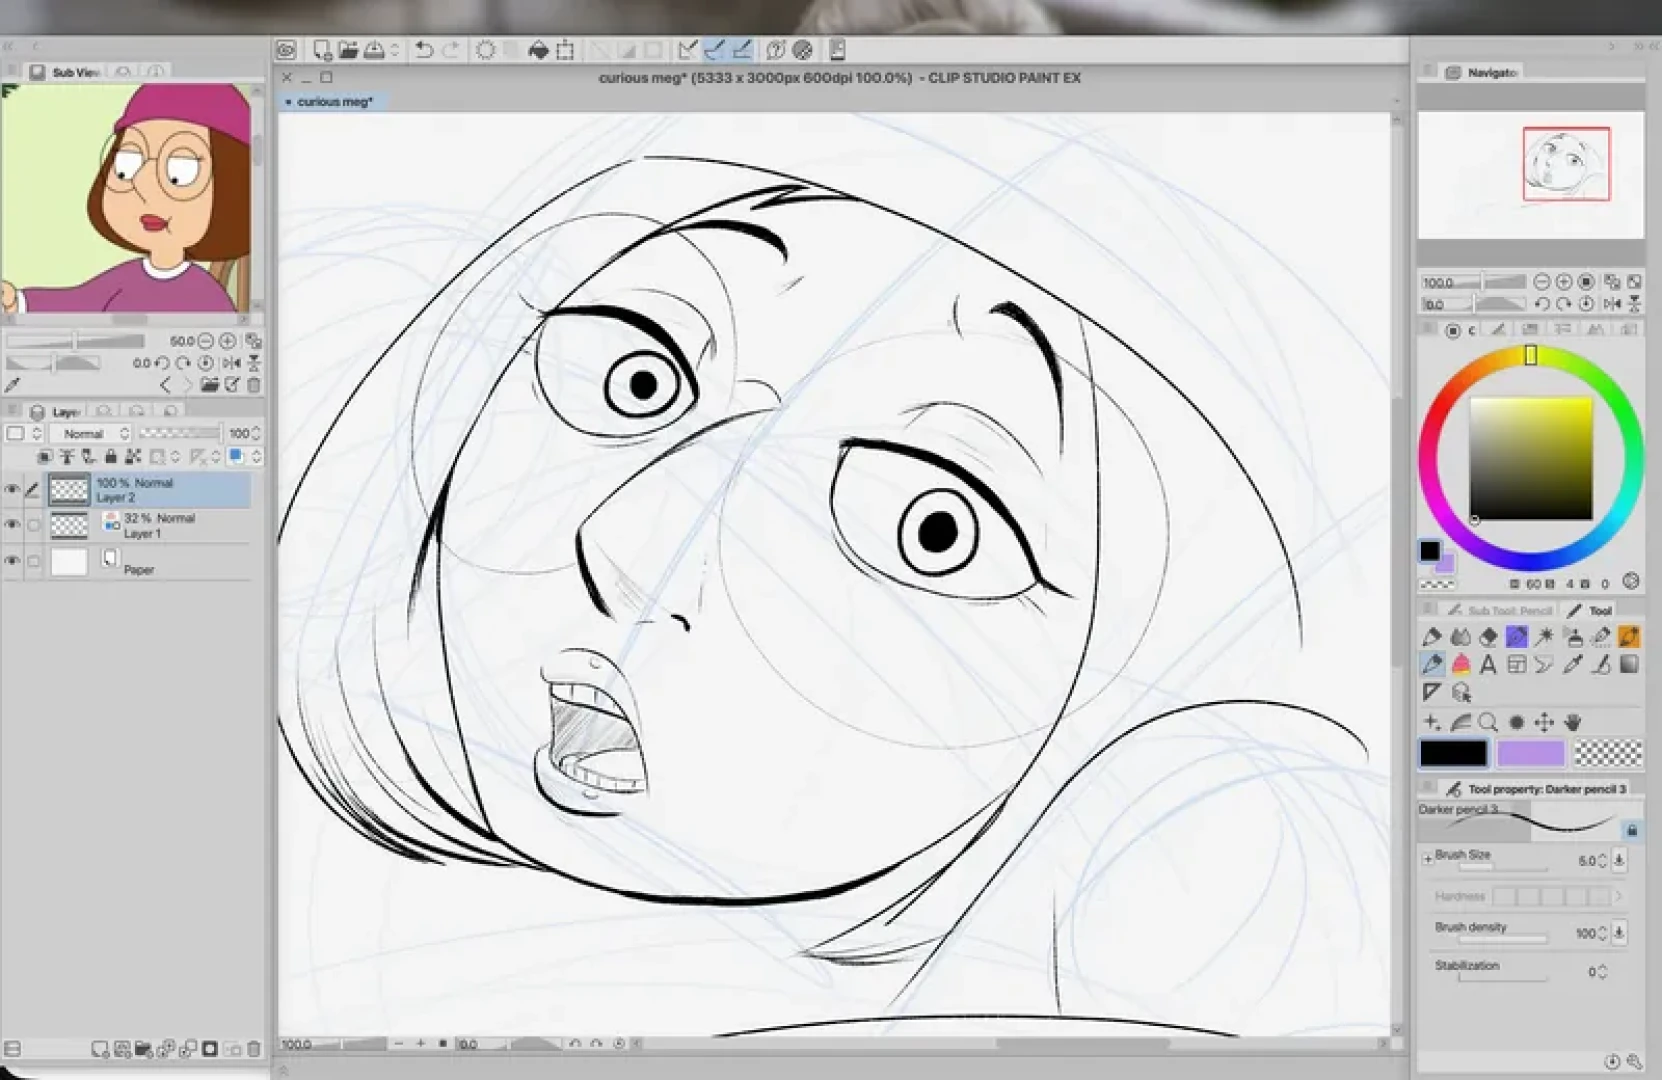Select the Hand move tool
The height and width of the screenshot is (1080, 1662).
point(1573,722)
